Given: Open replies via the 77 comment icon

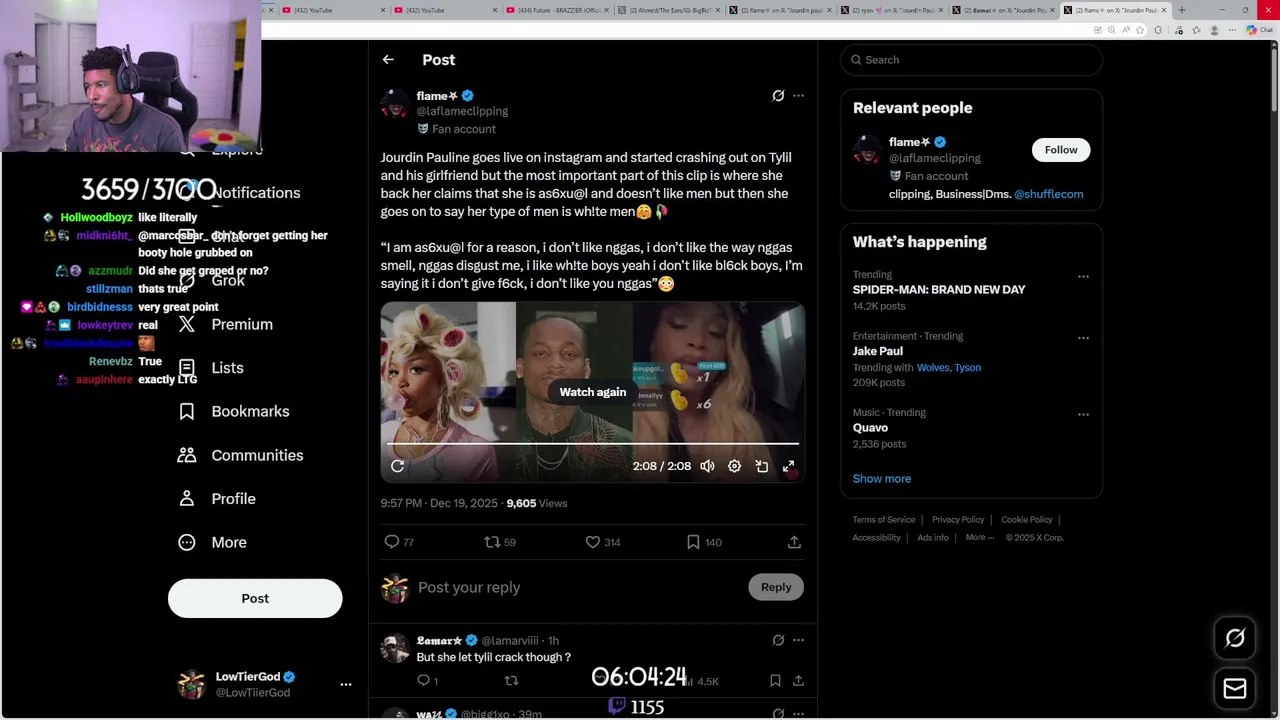Looking at the screenshot, I should coord(399,542).
